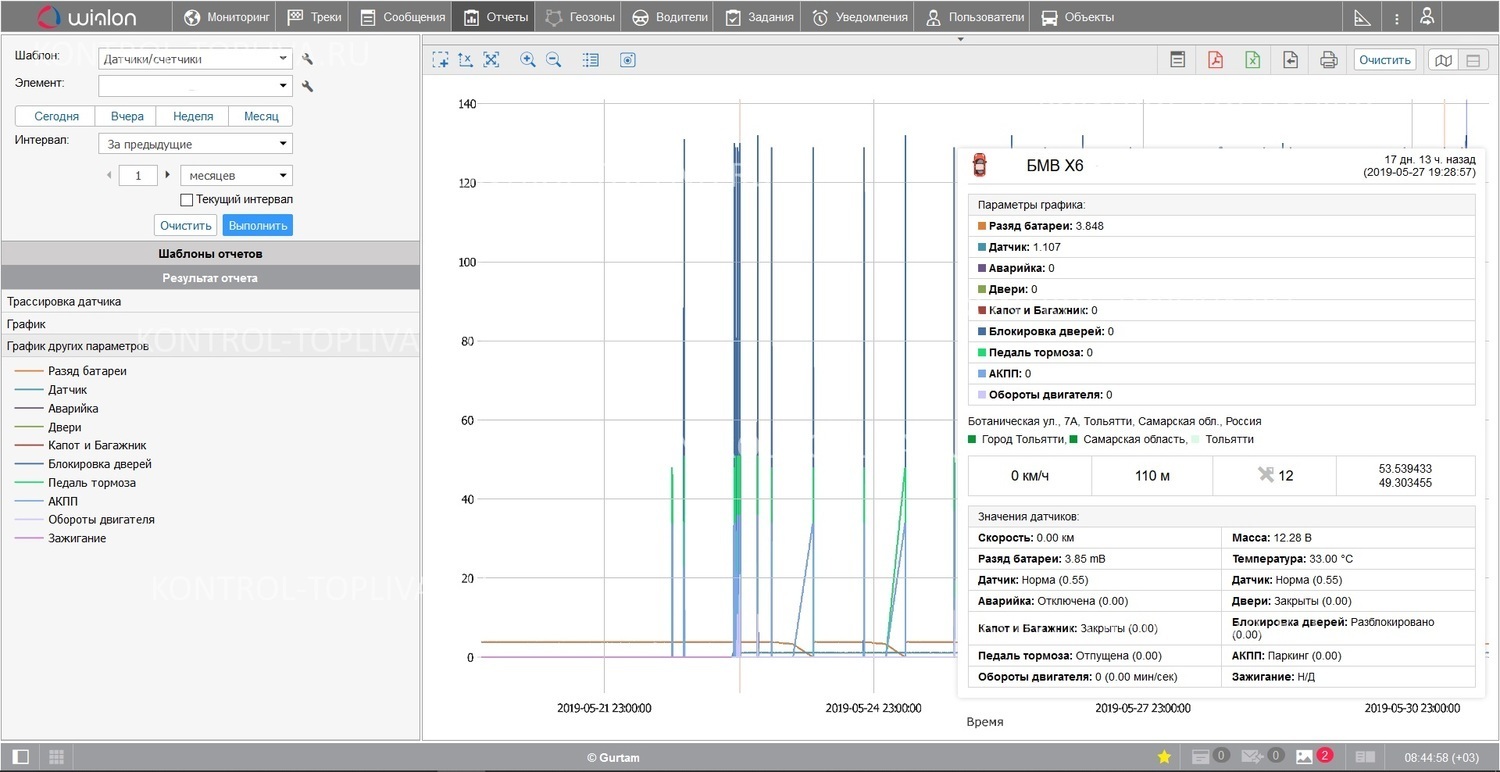Image resolution: width=1500 pixels, height=772 pixels.
Task: Toggle the Педаль тормоза legend entry
Action: pos(75,483)
